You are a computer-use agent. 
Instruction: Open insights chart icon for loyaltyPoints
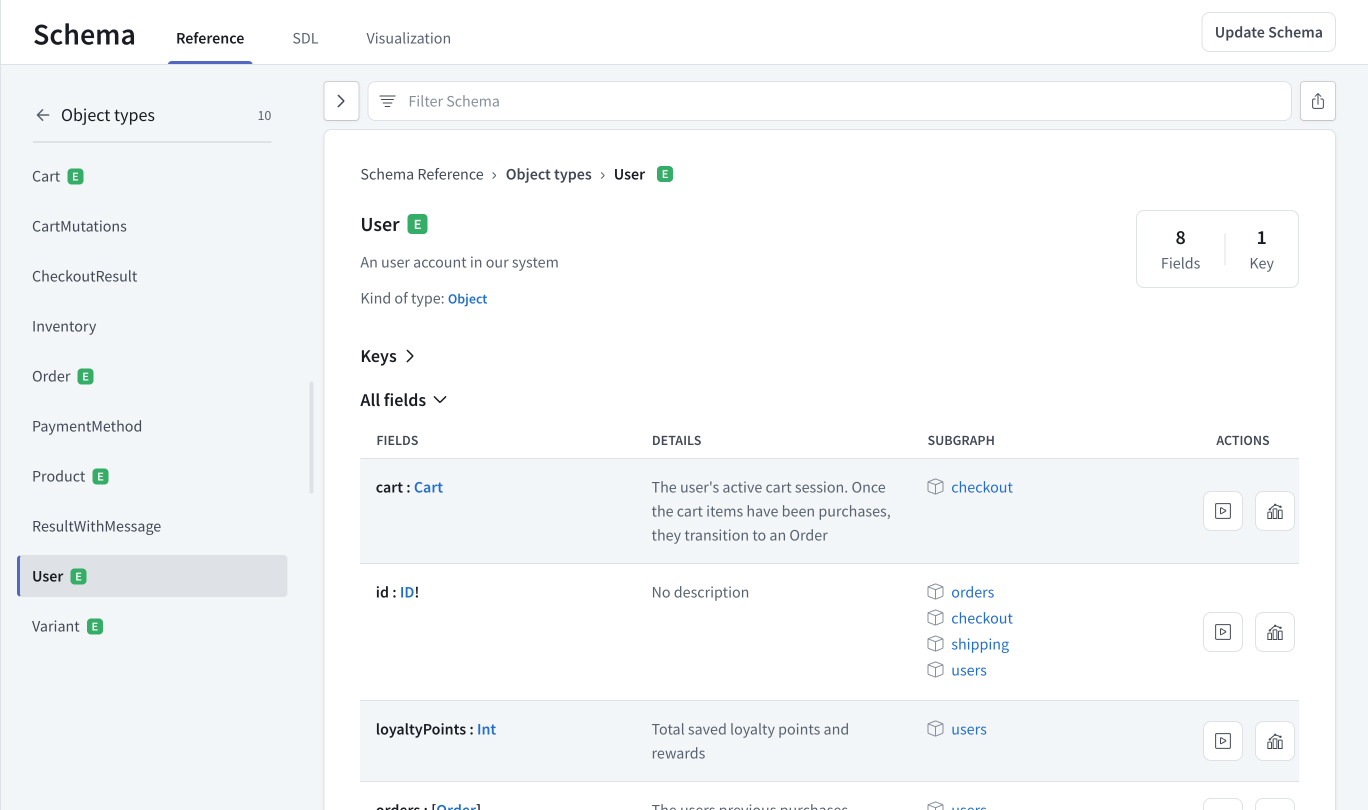pyautogui.click(x=1275, y=741)
